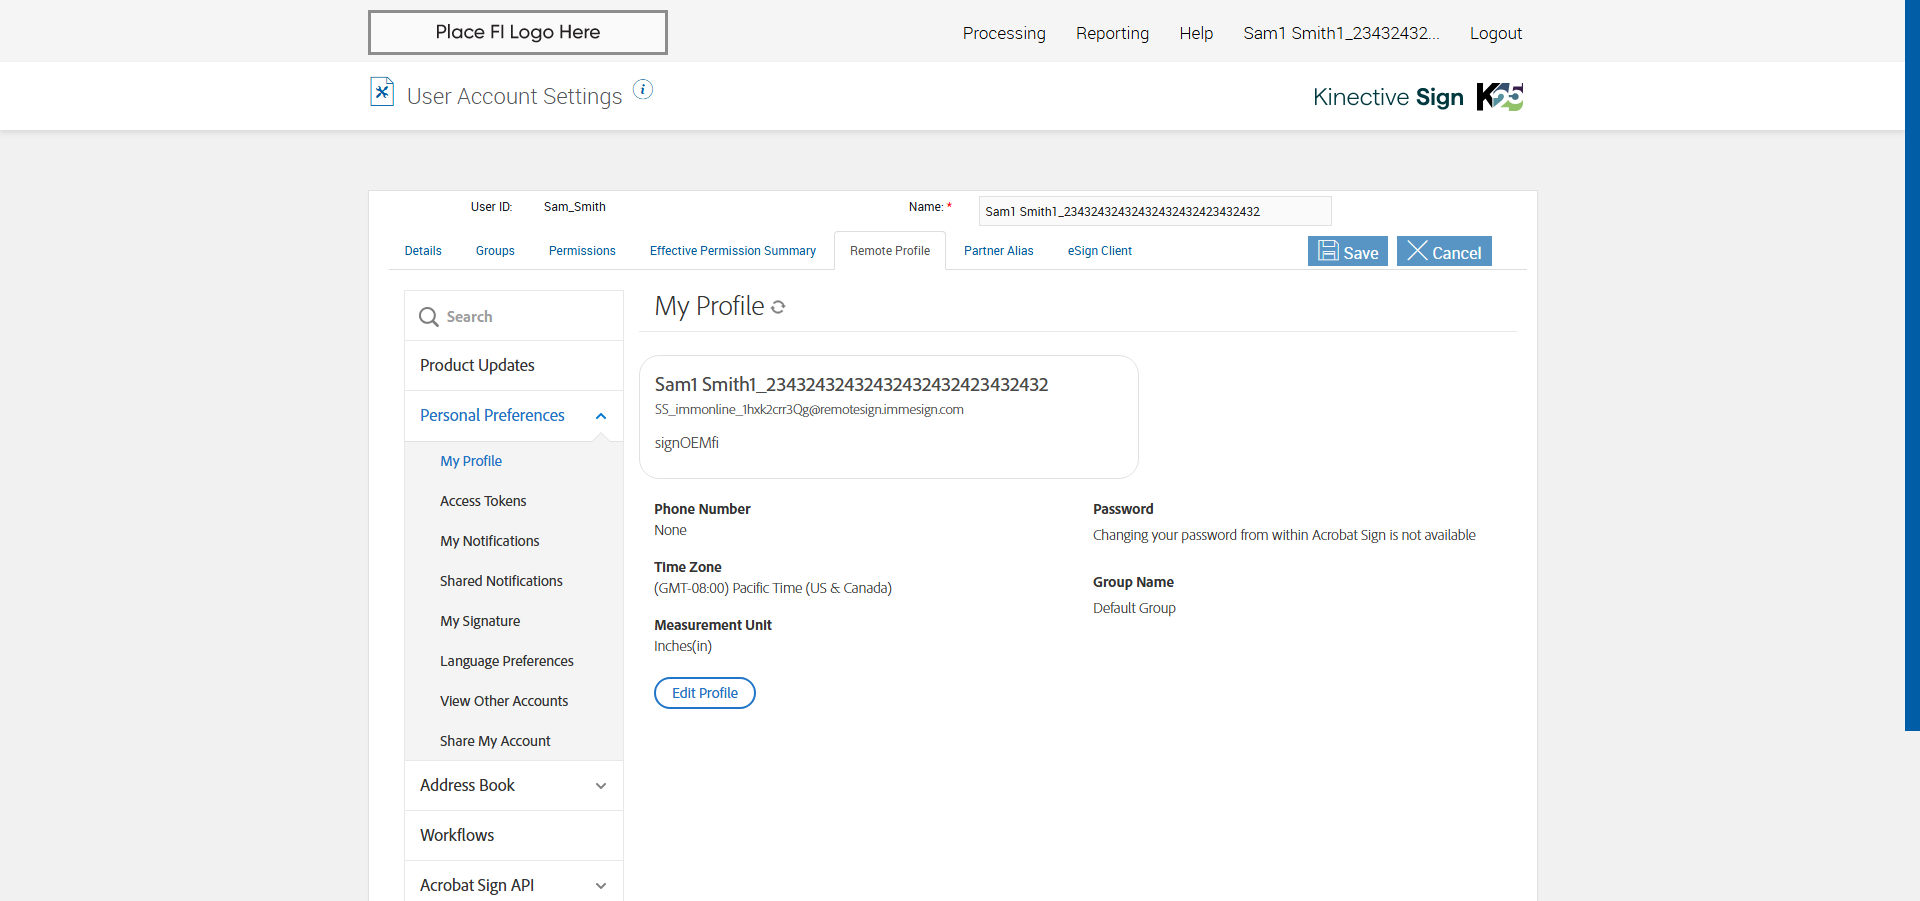Collapse the Personal Preferences section
Image resolution: width=1920 pixels, height=901 pixels.
pyautogui.click(x=601, y=416)
